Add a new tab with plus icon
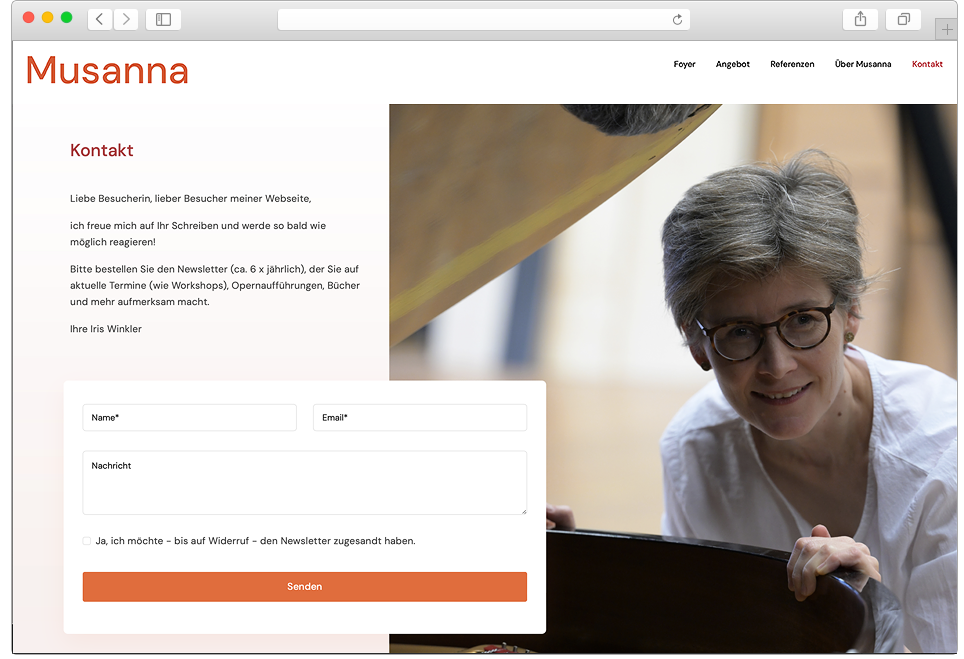This screenshot has height=659, width=964. coord(947,29)
